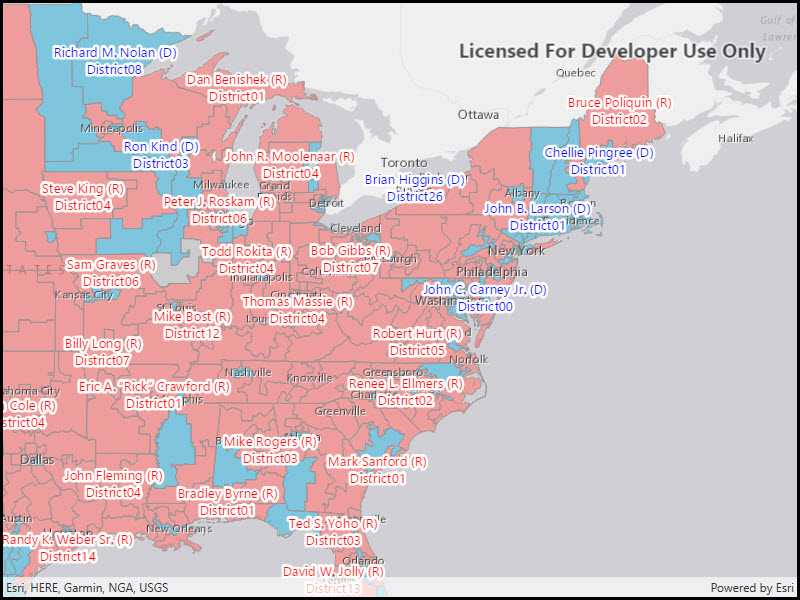
Task: Click the Thomas Massie (R) label
Action: click(297, 302)
